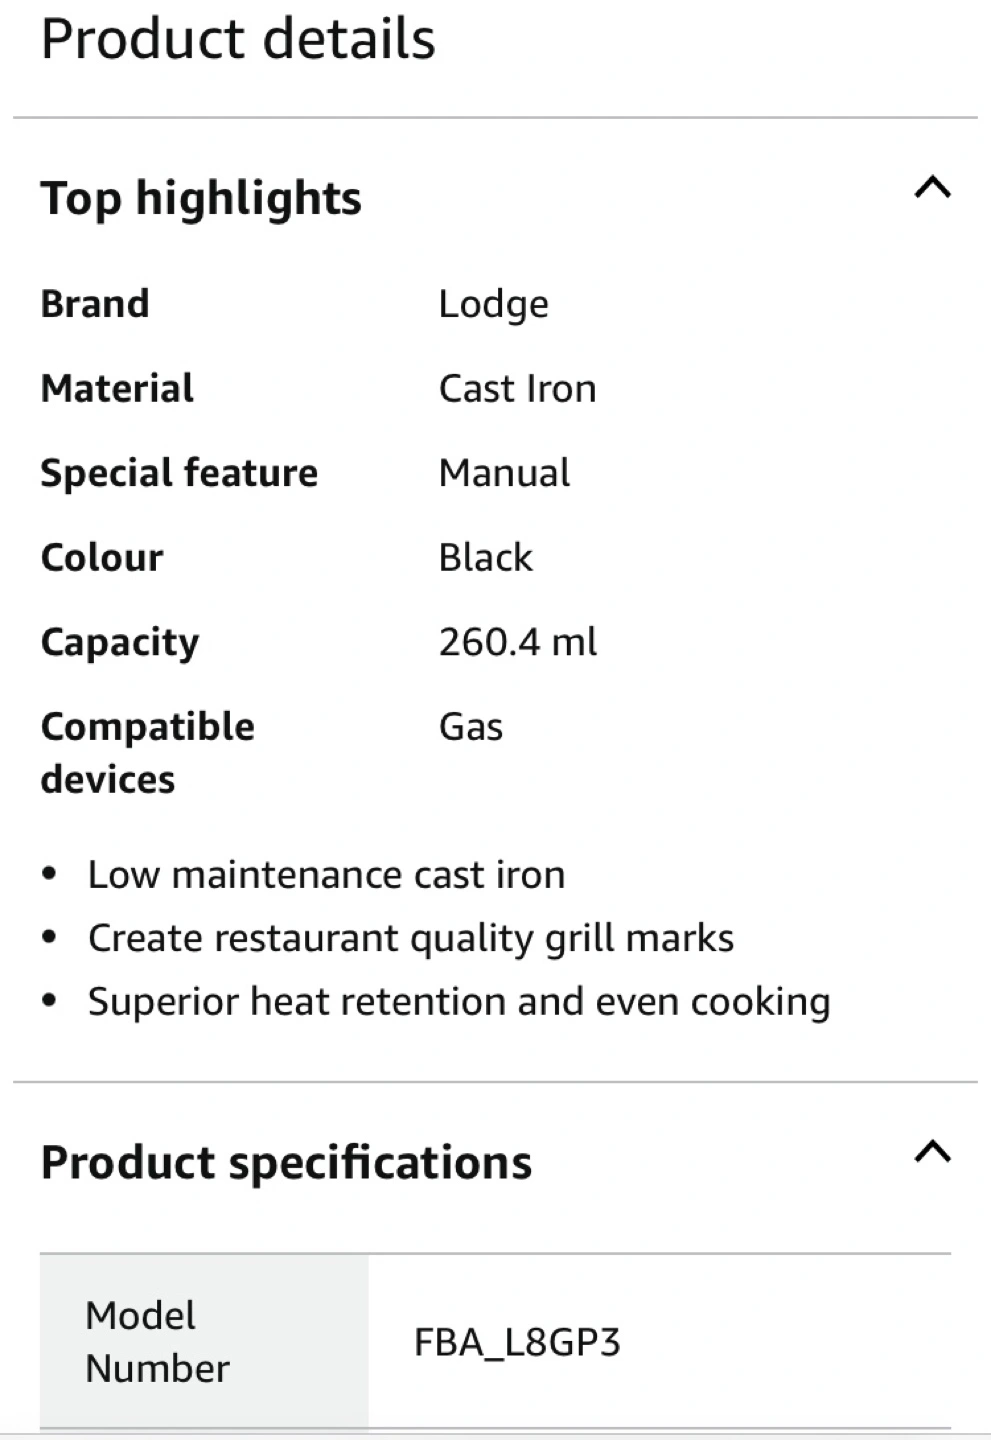Click the Model Number table cell
This screenshot has height=1440, width=991.
click(x=158, y=1341)
